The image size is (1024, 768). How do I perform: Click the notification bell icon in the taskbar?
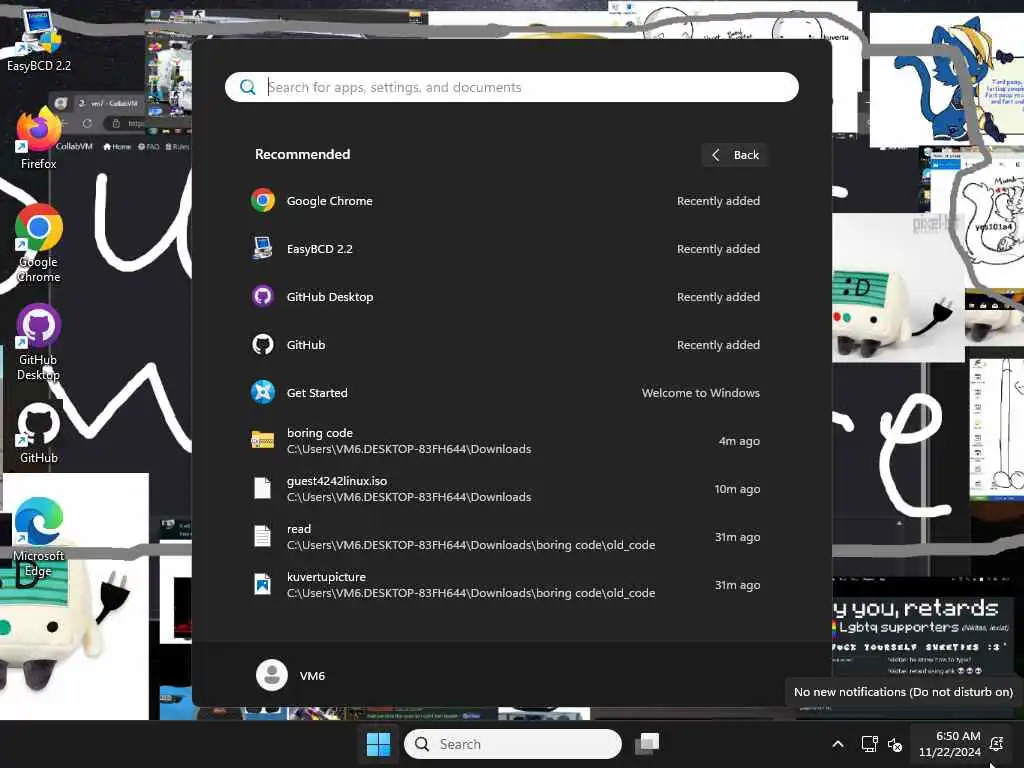997,744
